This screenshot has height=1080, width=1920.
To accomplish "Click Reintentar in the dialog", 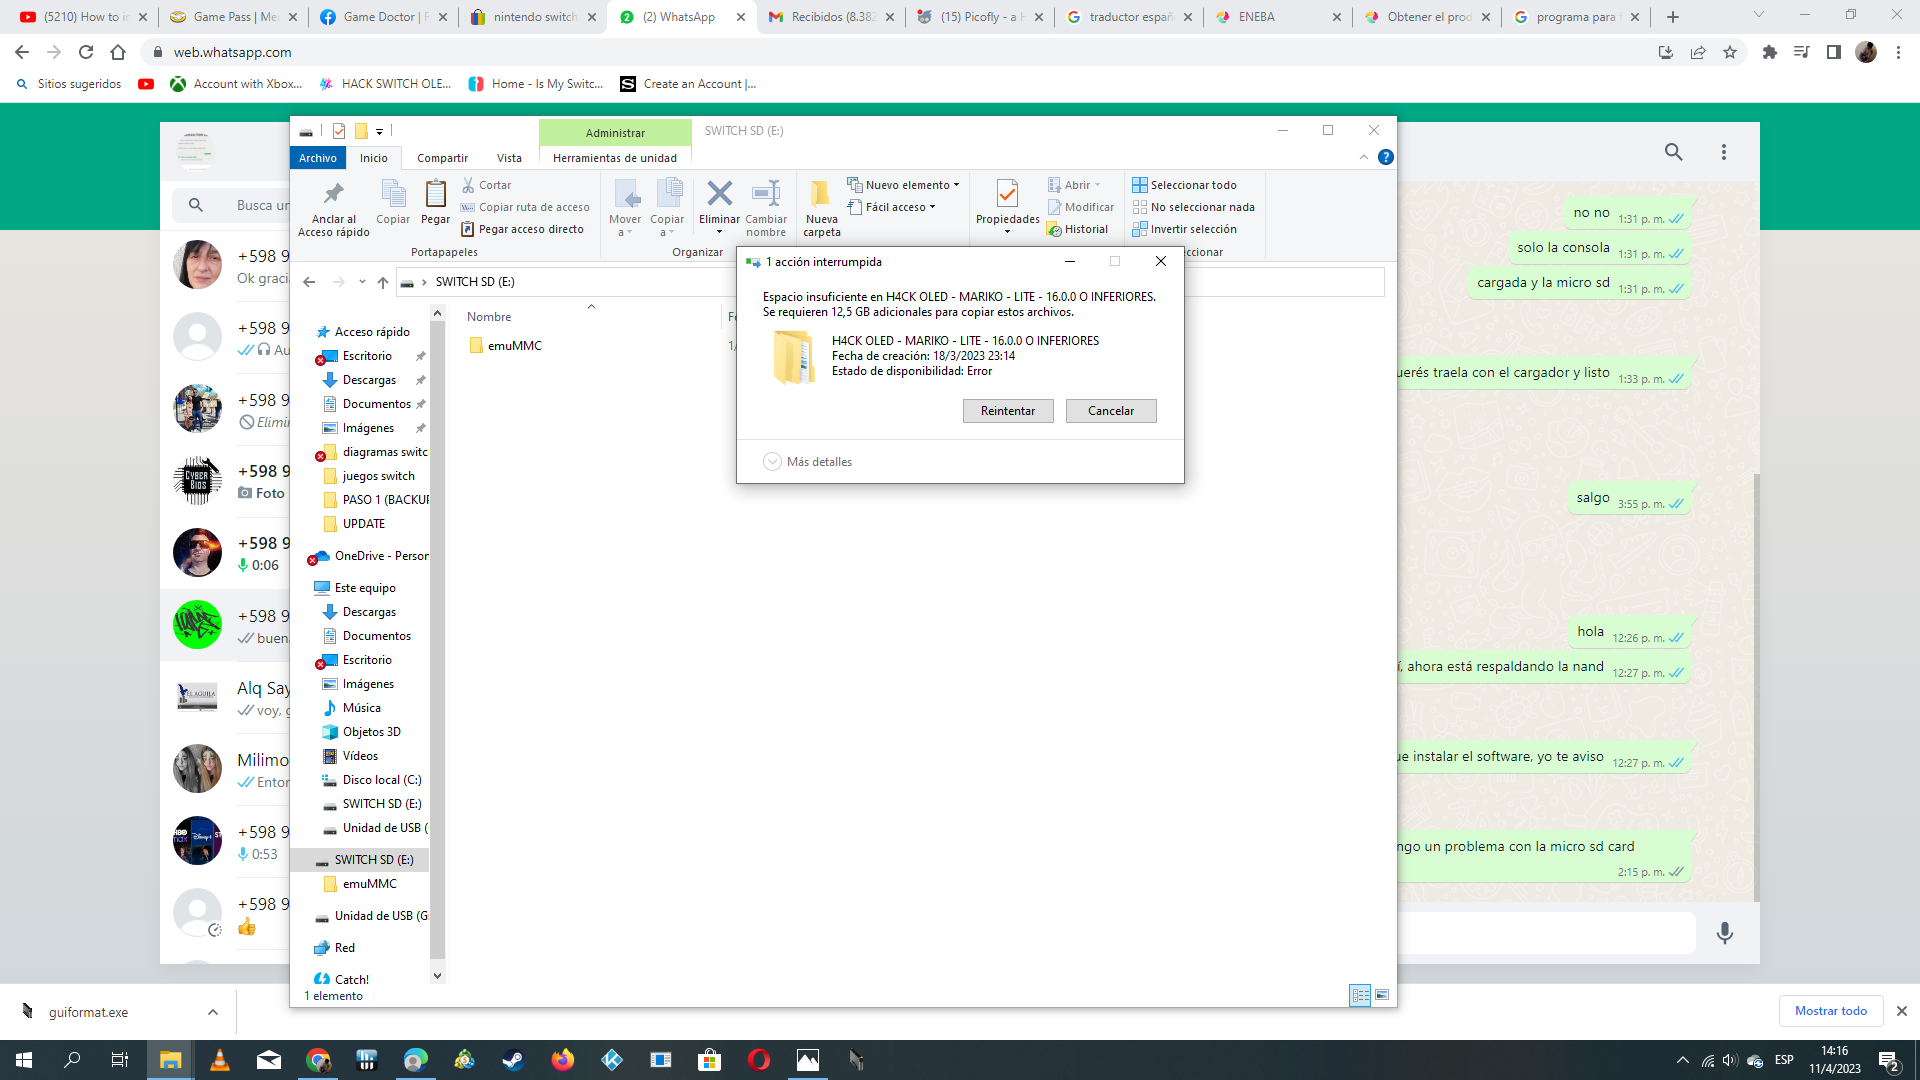I will click(1008, 411).
